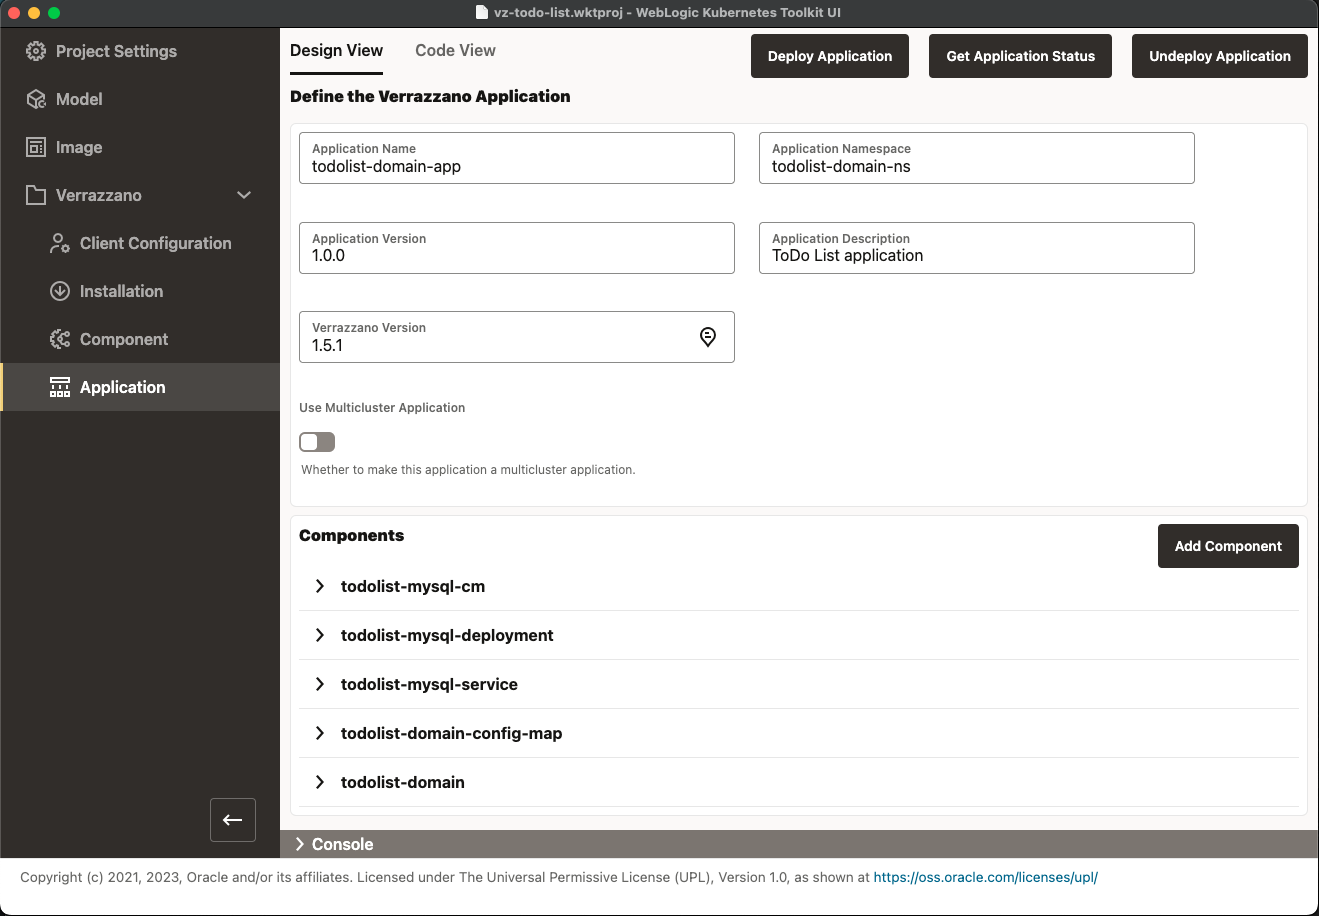This screenshot has width=1319, height=916.
Task: Collapse the sidebar with the left arrow
Action: pos(233,820)
